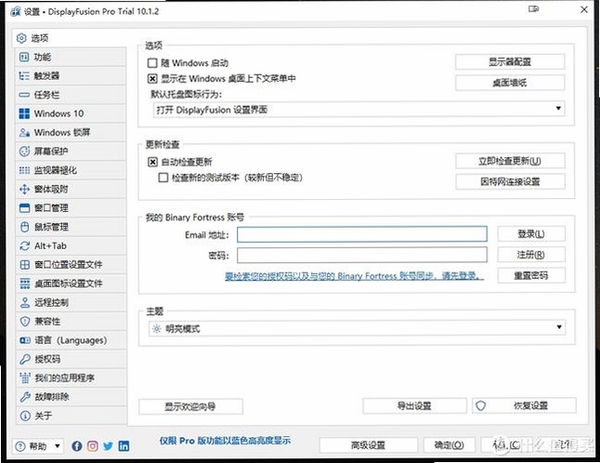
Task: Click the 窗口位置设置文件 icon
Action: pos(24,264)
